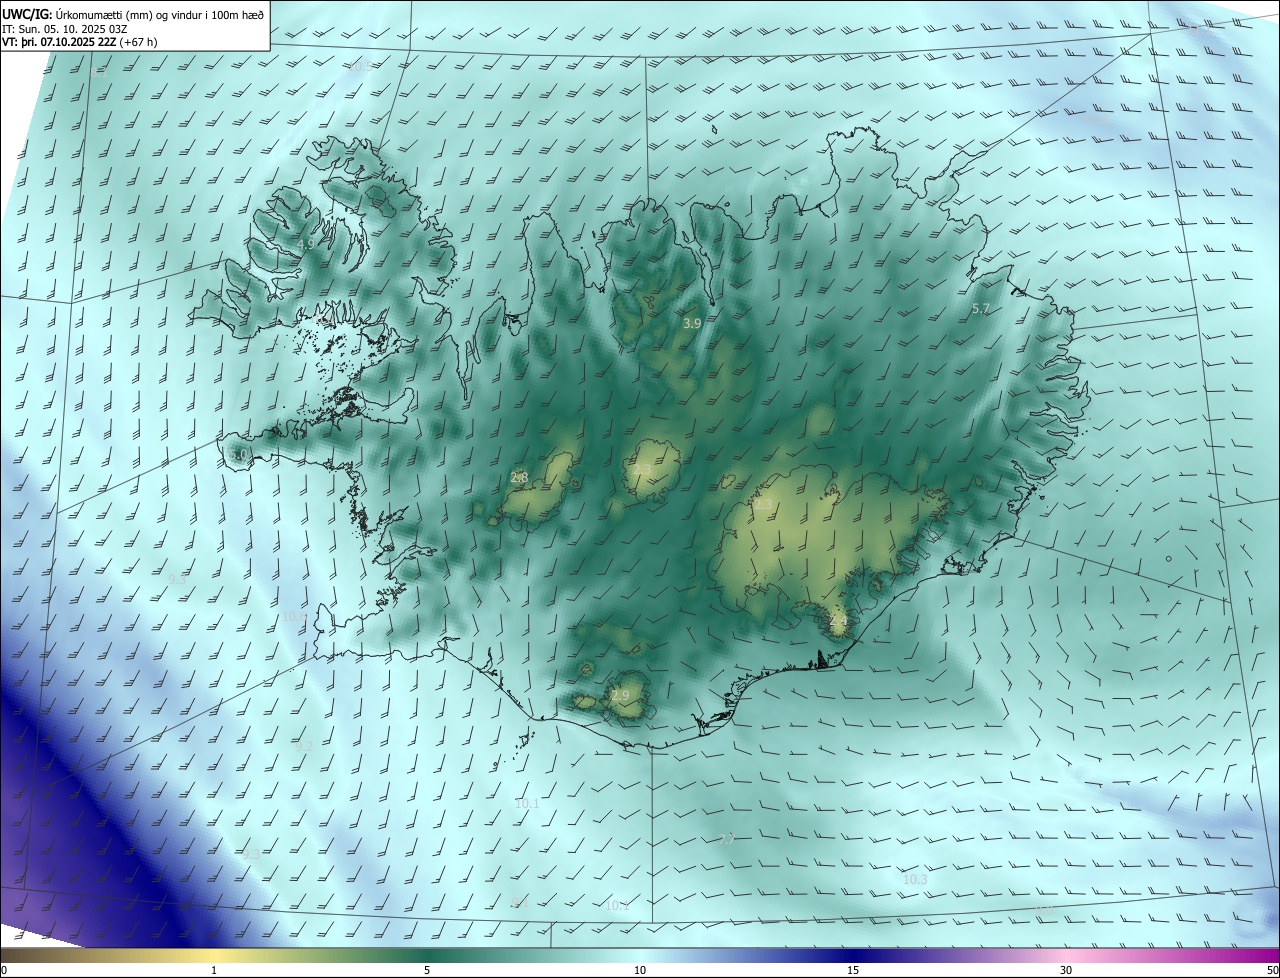Click the 7.7 value south of Iceland
The image size is (1280, 978).
click(x=727, y=840)
